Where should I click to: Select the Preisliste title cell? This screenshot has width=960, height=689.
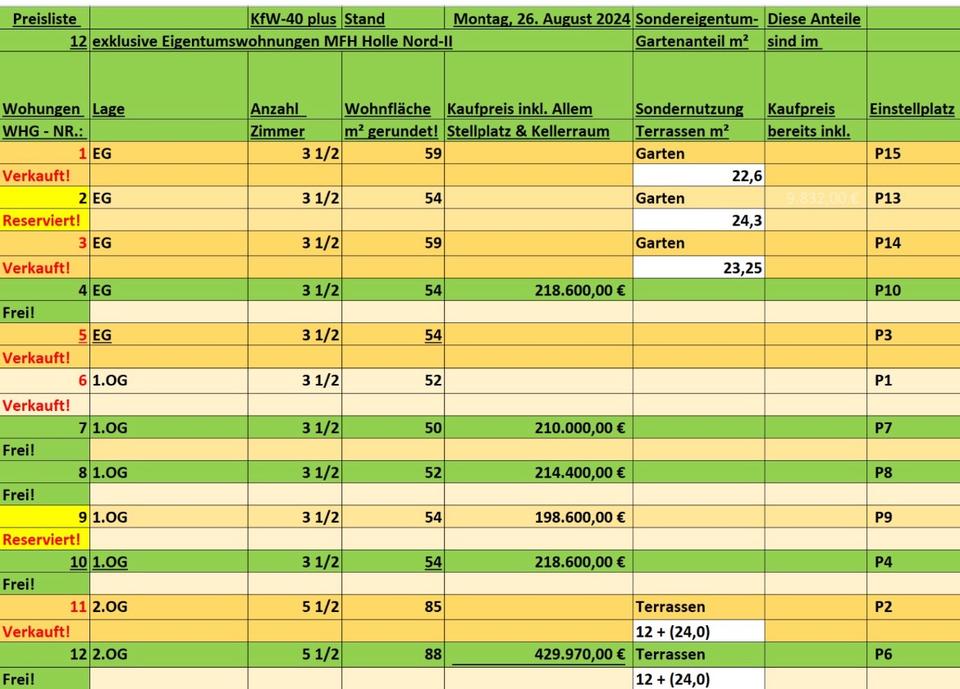point(45,18)
